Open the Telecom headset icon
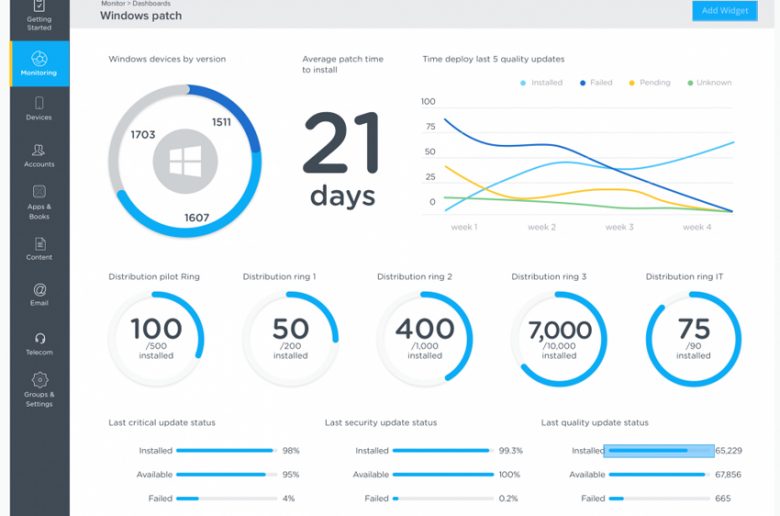 click(x=40, y=338)
